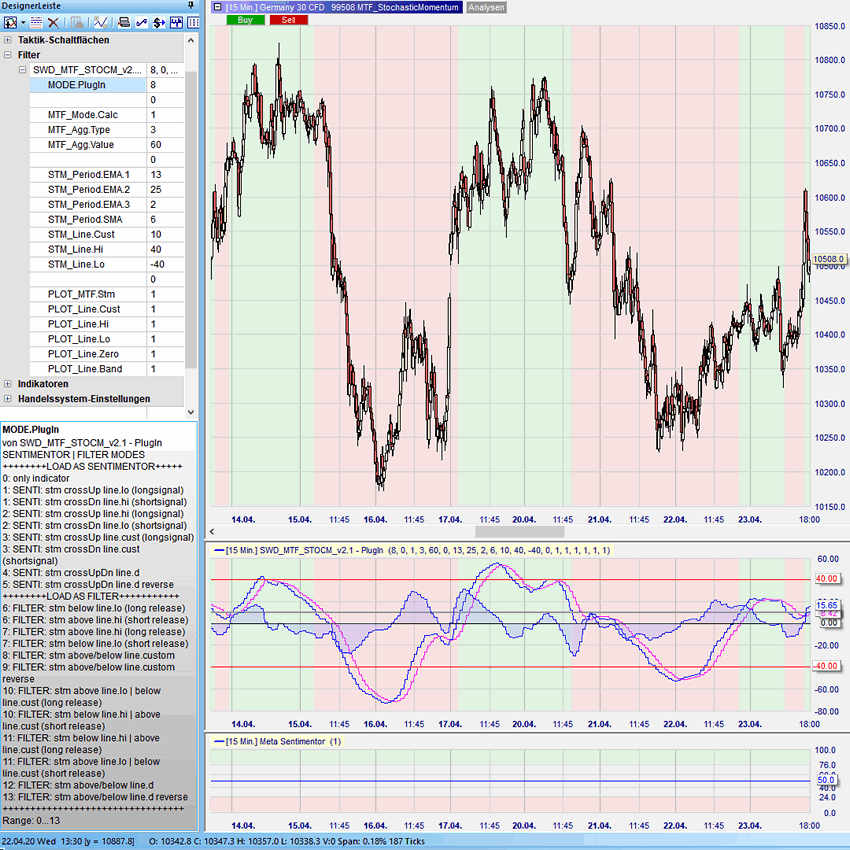This screenshot has height=850, width=850.
Task: Click the line chart with nodes icon
Action: point(100,22)
